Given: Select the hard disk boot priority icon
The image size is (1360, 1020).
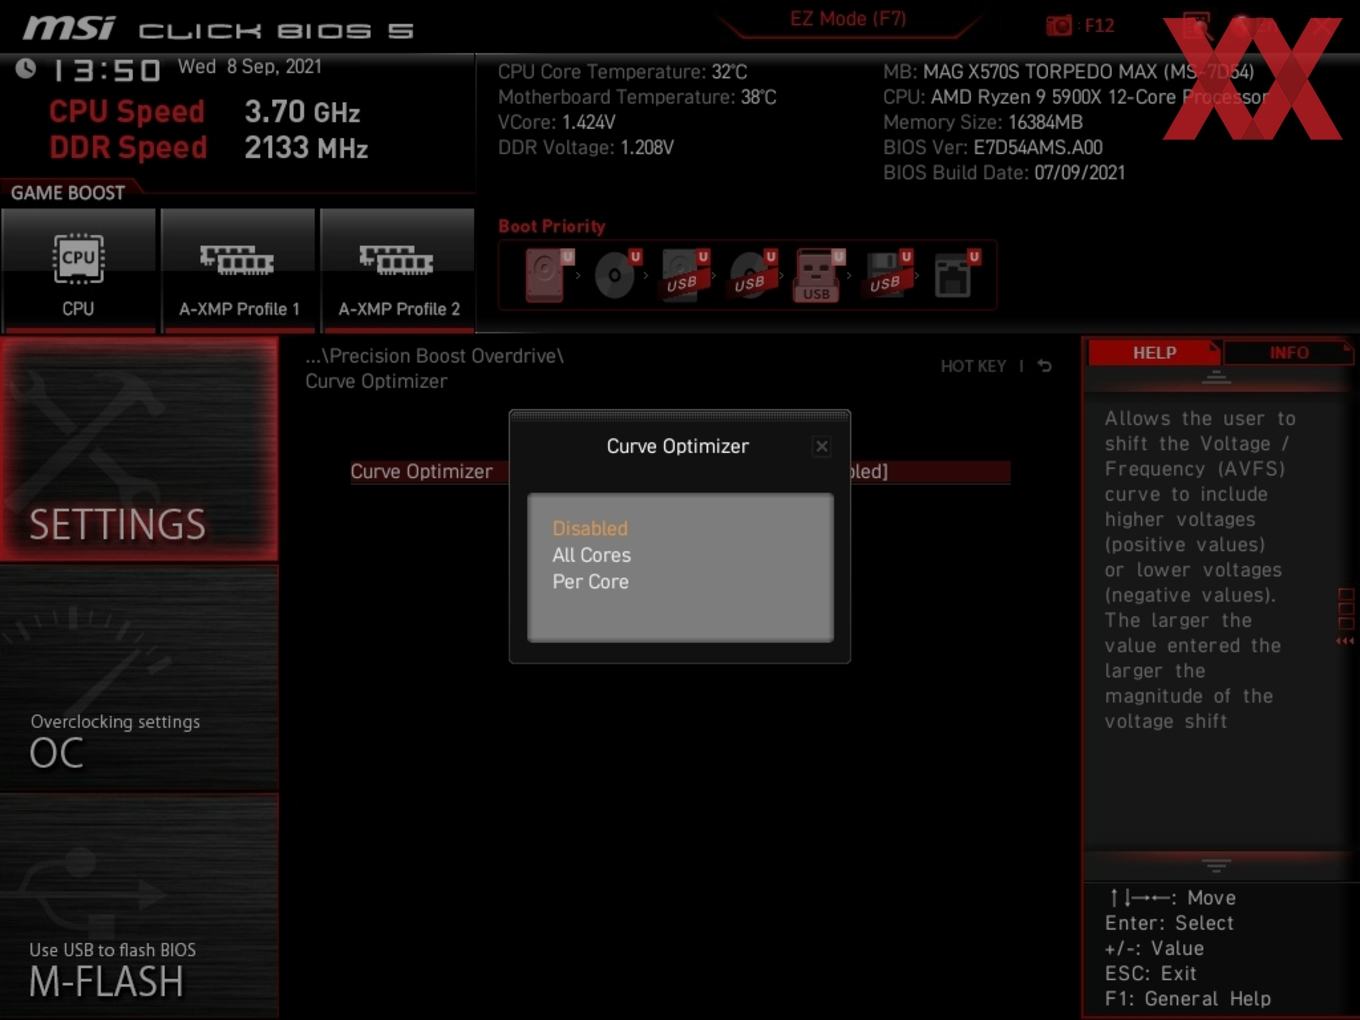Looking at the screenshot, I should [547, 275].
